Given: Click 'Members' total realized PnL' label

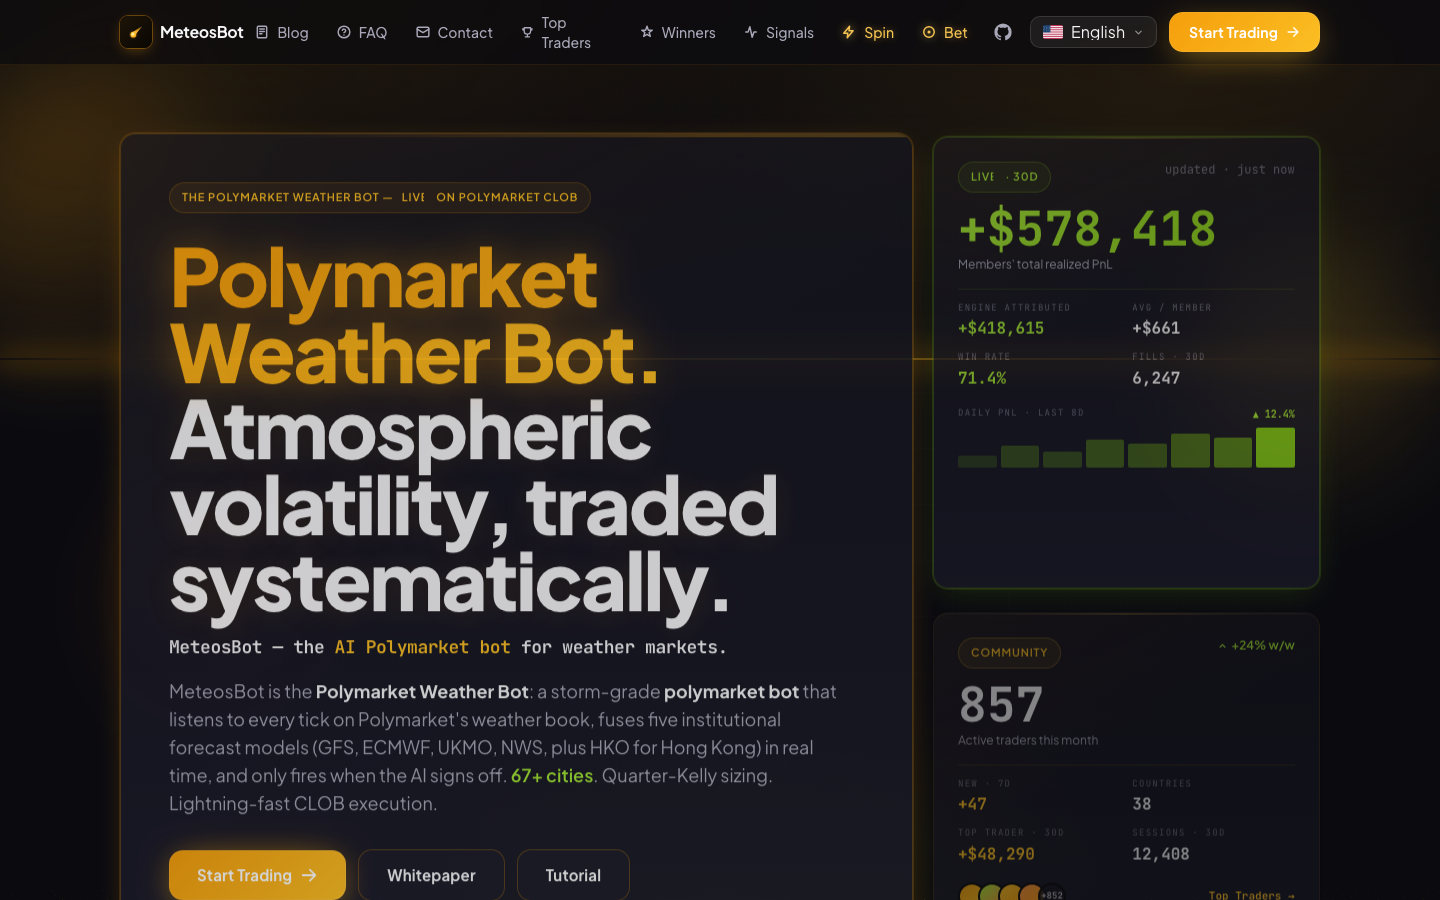Looking at the screenshot, I should click(1035, 265).
